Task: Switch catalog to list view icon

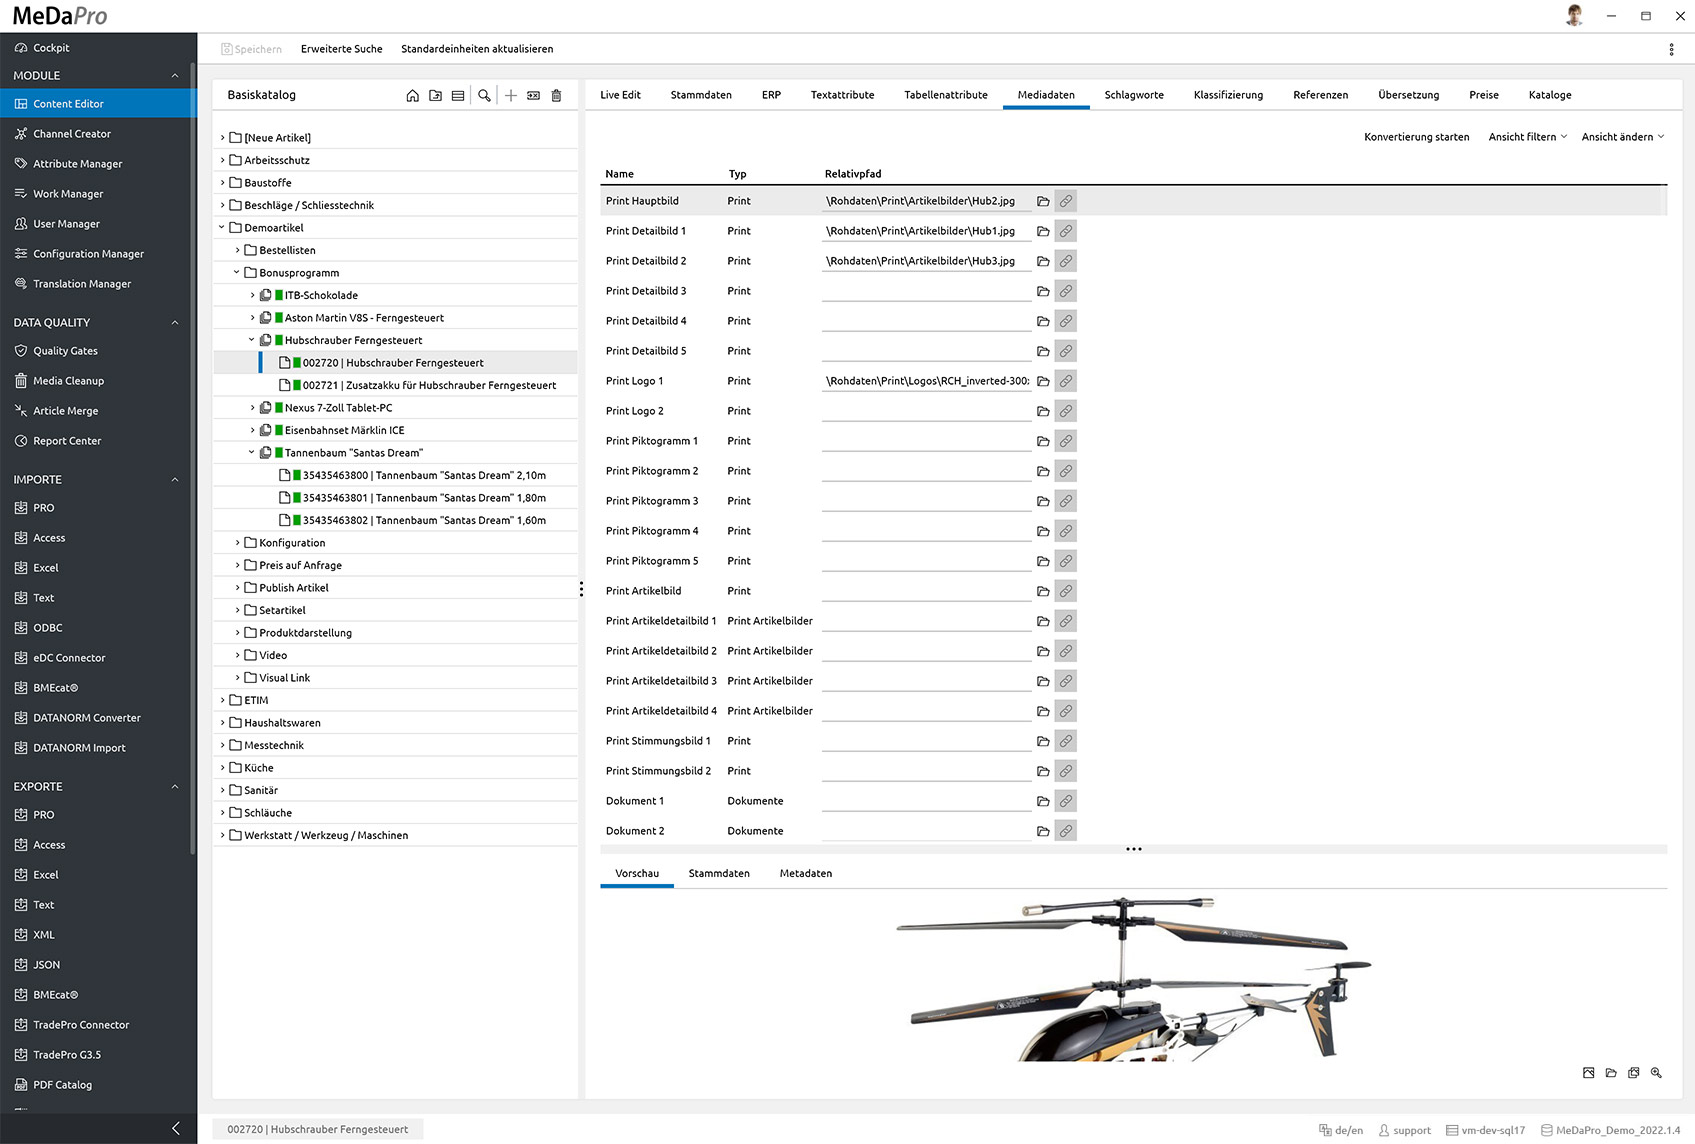Action: pyautogui.click(x=458, y=95)
